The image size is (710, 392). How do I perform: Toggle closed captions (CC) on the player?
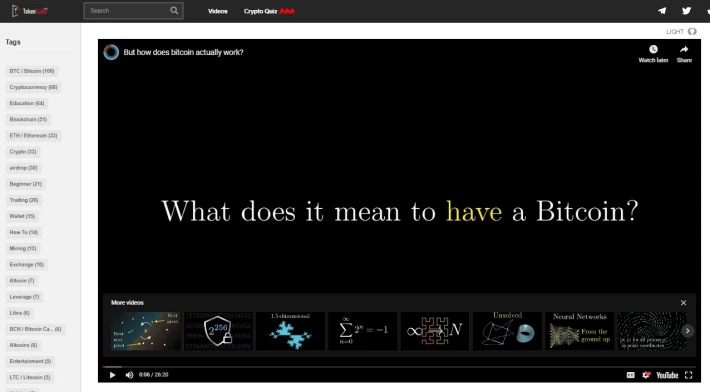(x=630, y=375)
